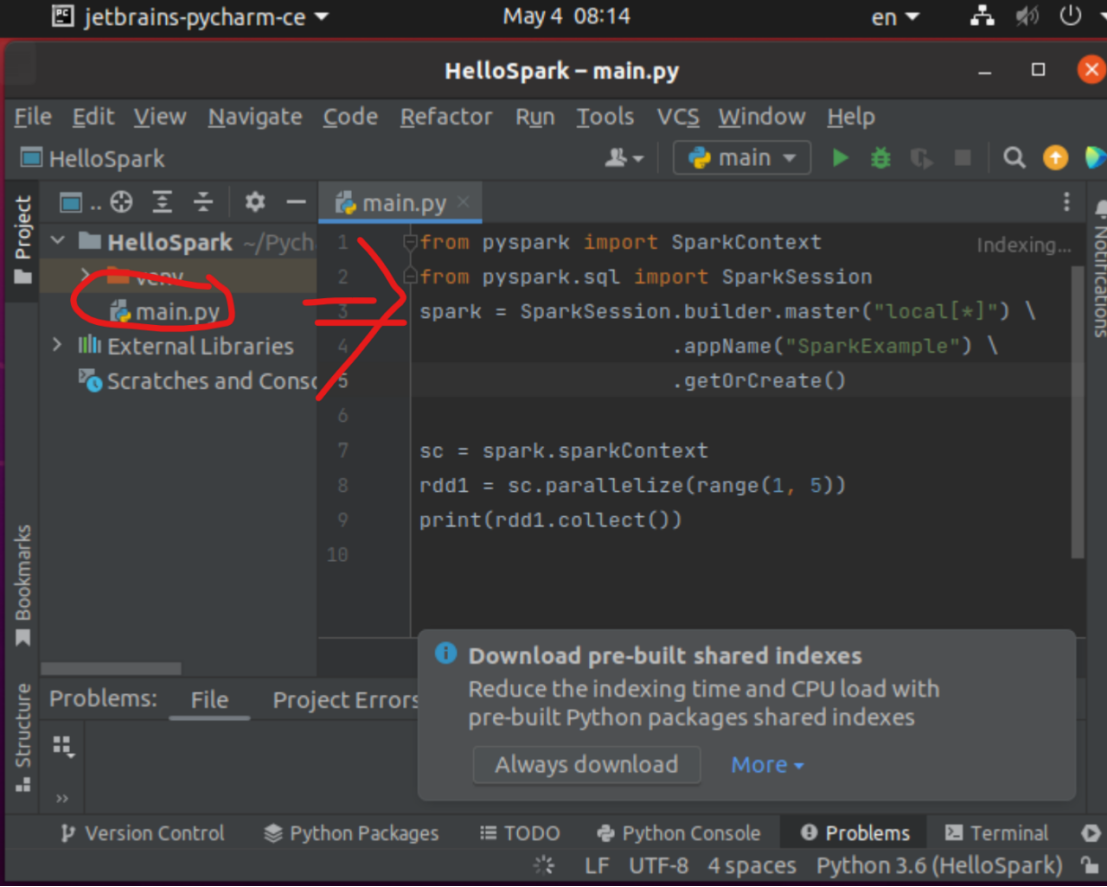
Task: Toggle the Project tool window tab
Action: 23,239
